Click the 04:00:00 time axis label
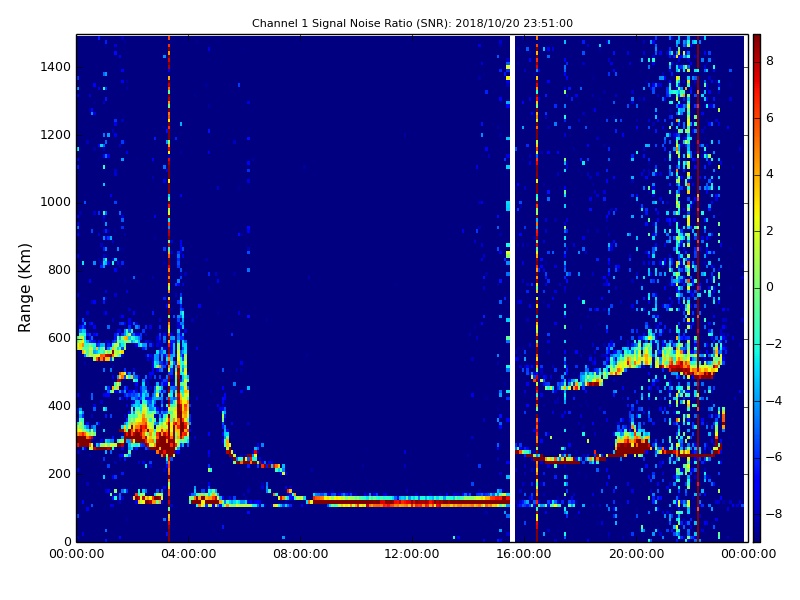 (189, 554)
